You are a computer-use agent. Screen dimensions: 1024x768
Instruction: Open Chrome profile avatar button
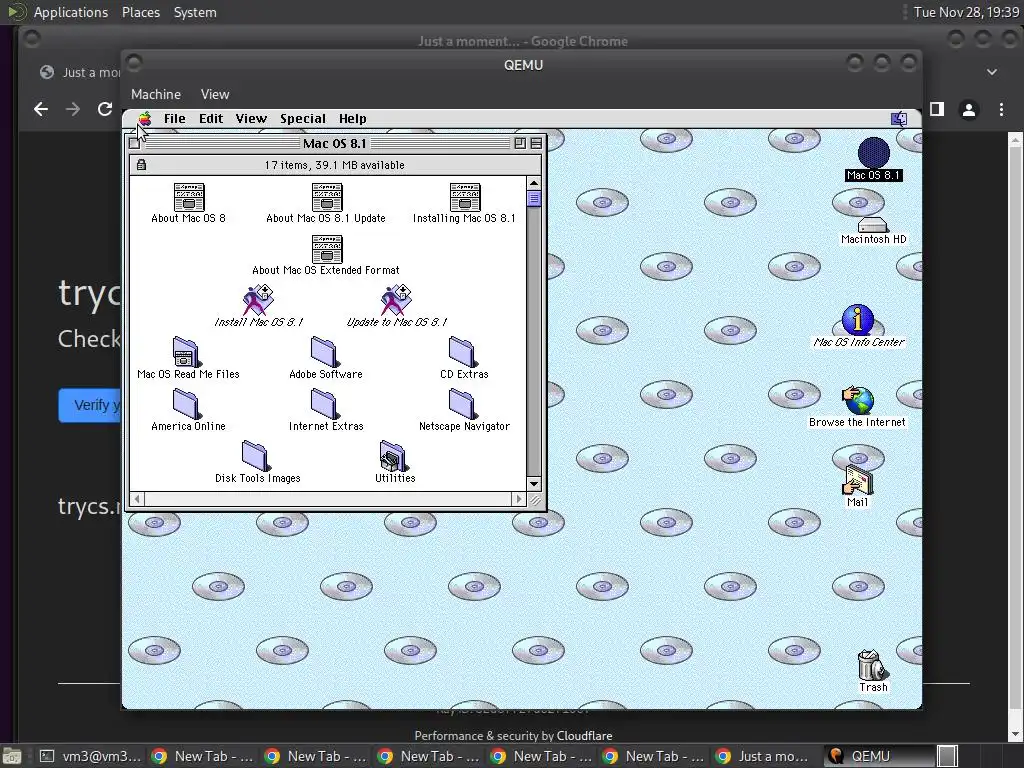(969, 110)
